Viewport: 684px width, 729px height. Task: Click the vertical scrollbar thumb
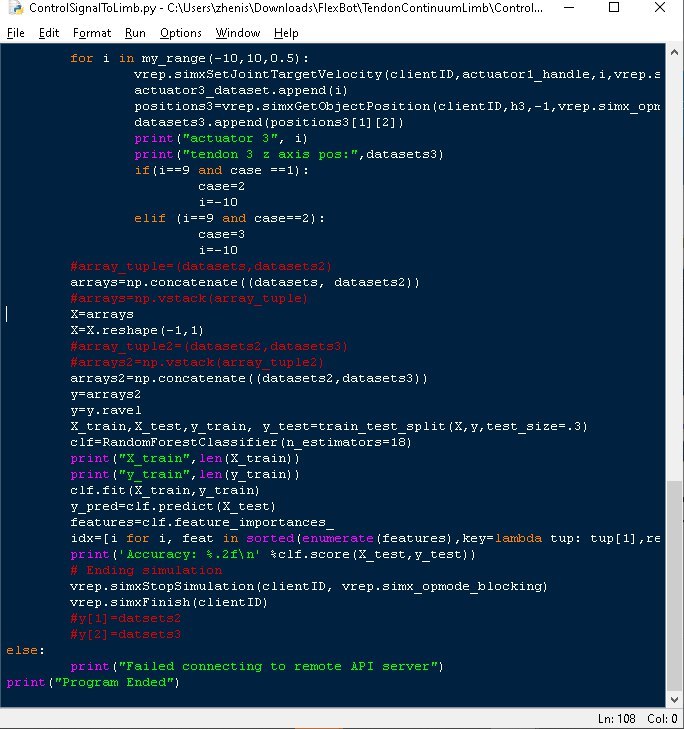674,586
